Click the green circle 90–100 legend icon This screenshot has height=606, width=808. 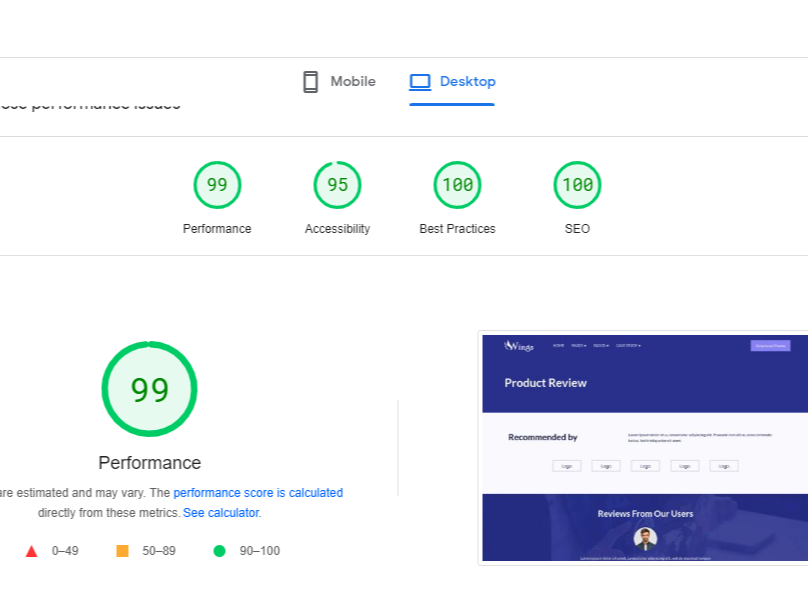pyautogui.click(x=220, y=551)
